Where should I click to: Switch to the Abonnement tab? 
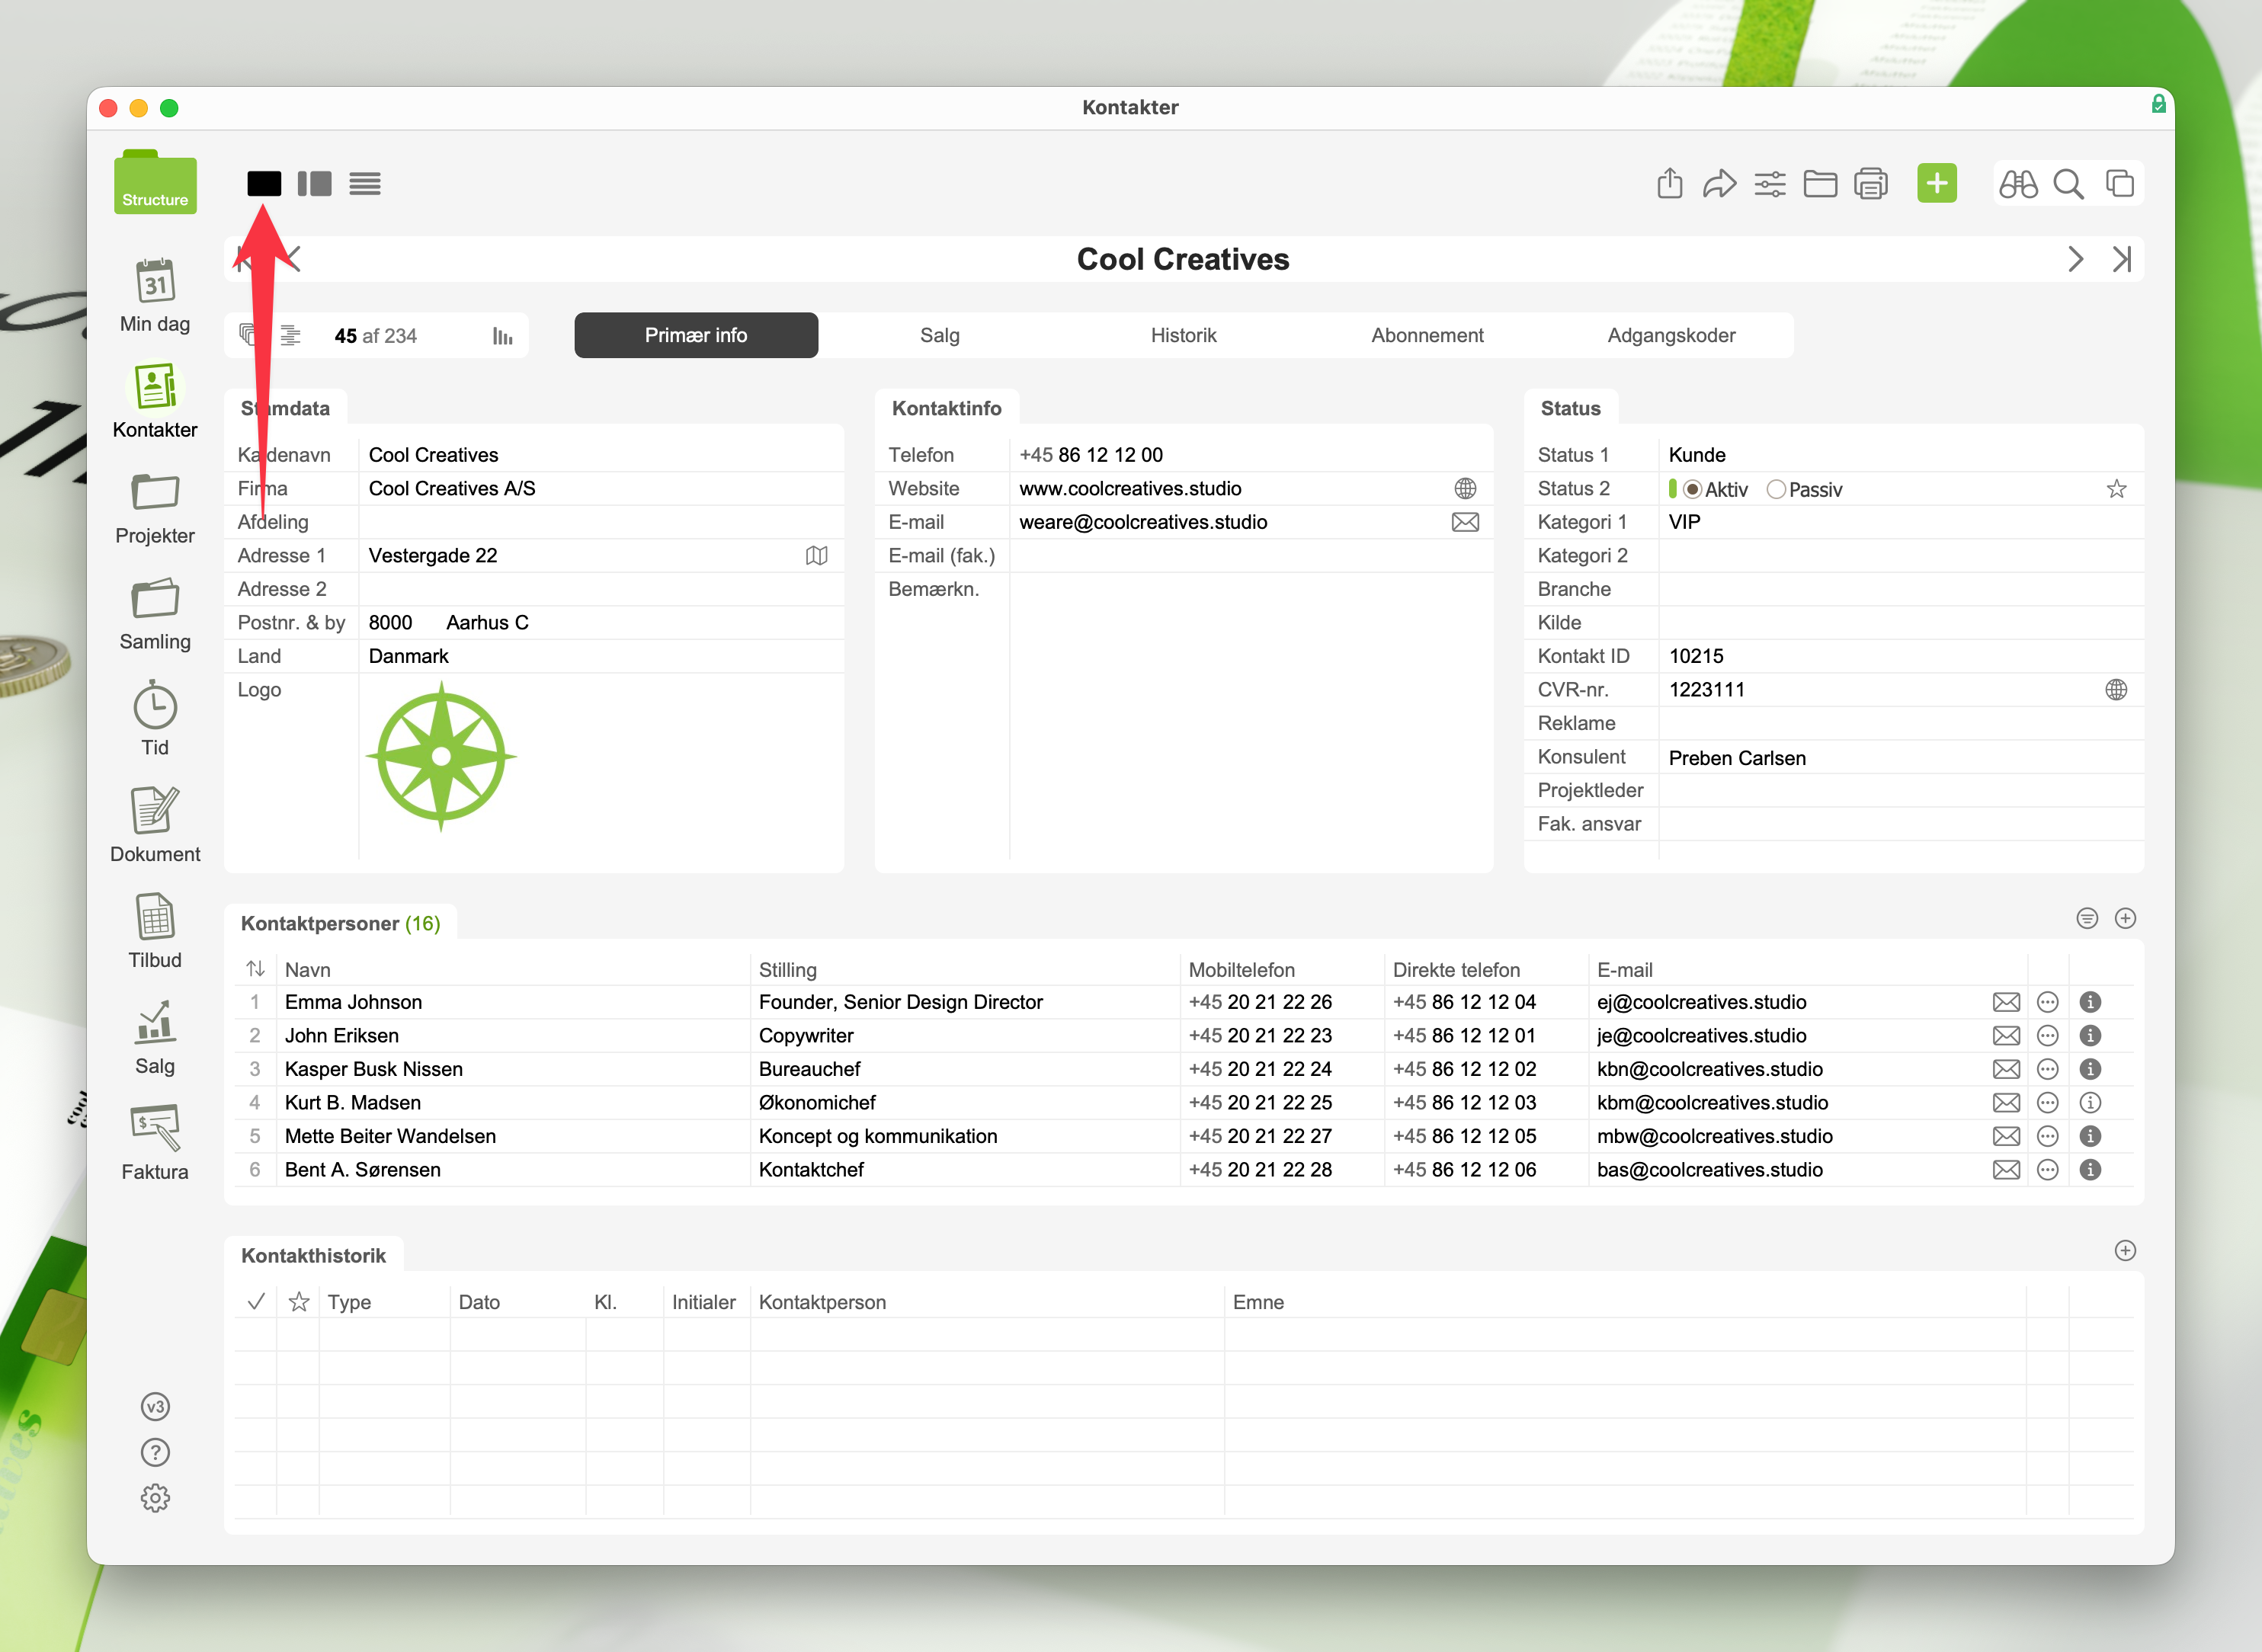1427,336
